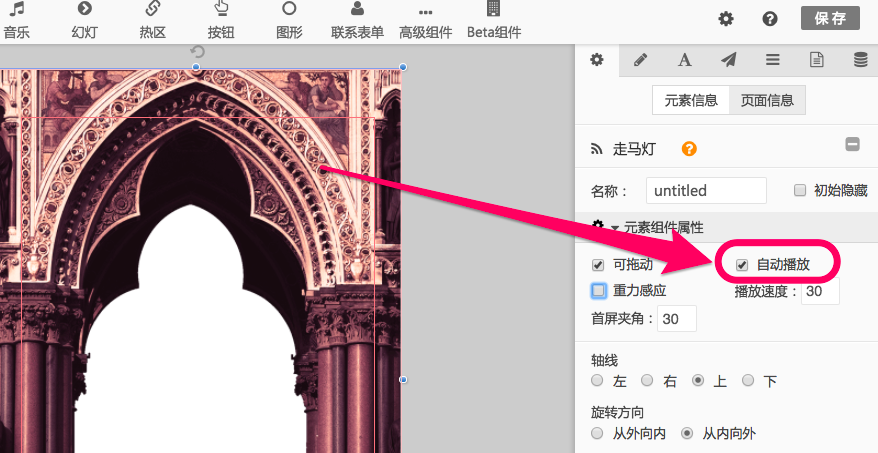Open the 高级组件 menu
The height and width of the screenshot is (453, 878).
coord(425,19)
